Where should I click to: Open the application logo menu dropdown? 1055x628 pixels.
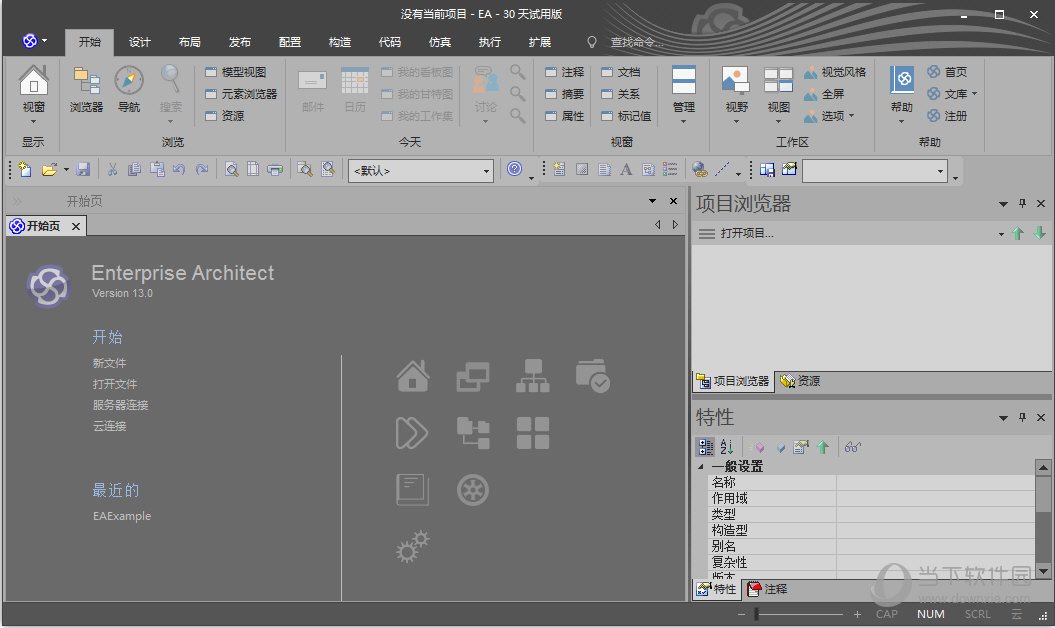point(35,41)
